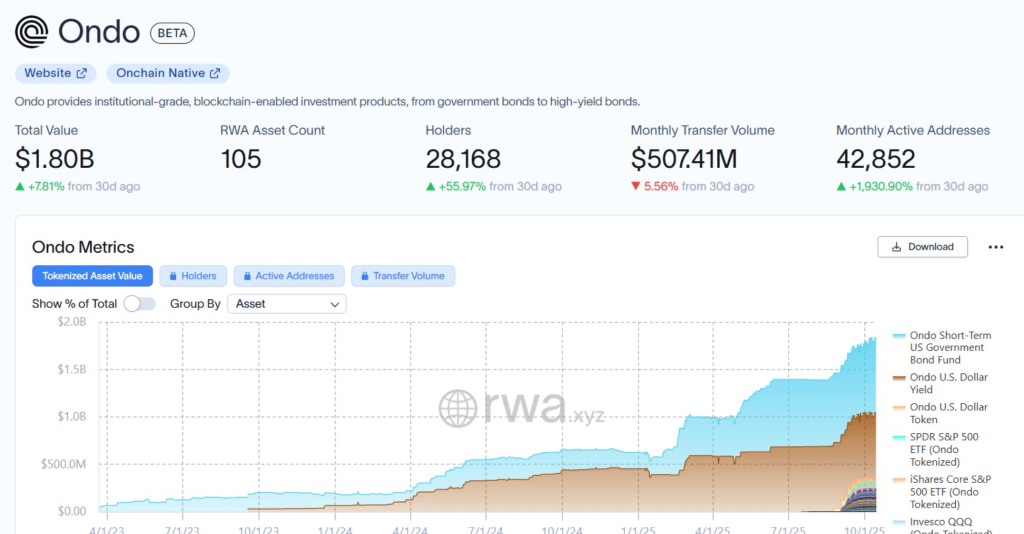Viewport: 1024px width, 534px height.
Task: Toggle the Show % of Total switch
Action: point(139,303)
